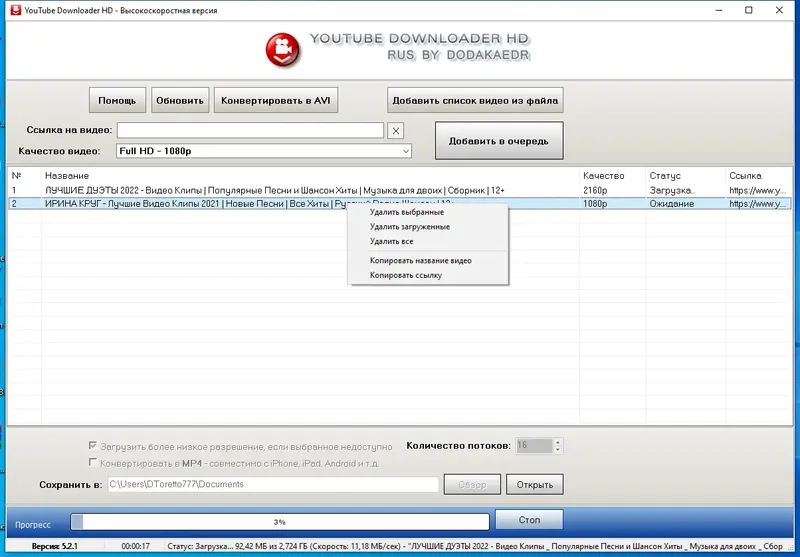Click the 00:00:17 elapsed time
Screen dimensions: 800x557
[x=135, y=546]
